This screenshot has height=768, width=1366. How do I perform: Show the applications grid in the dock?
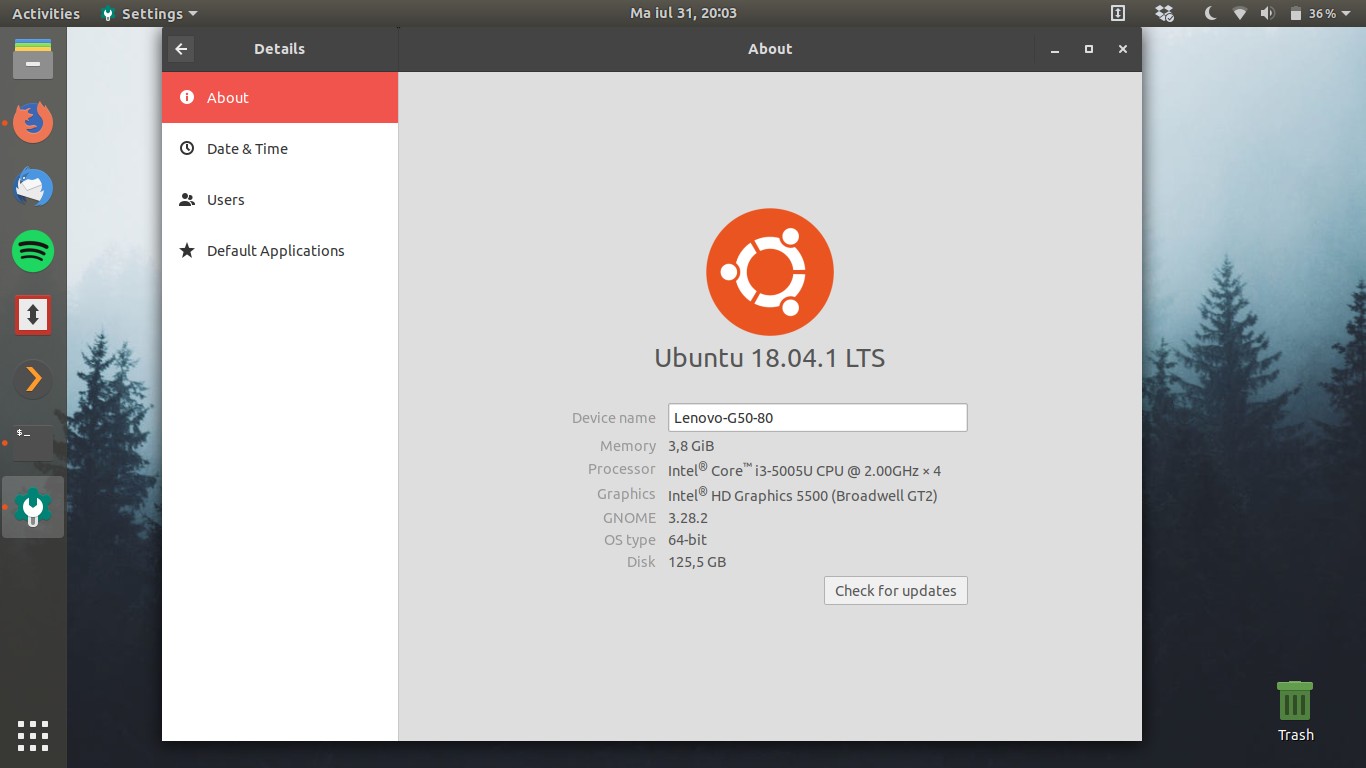33,735
